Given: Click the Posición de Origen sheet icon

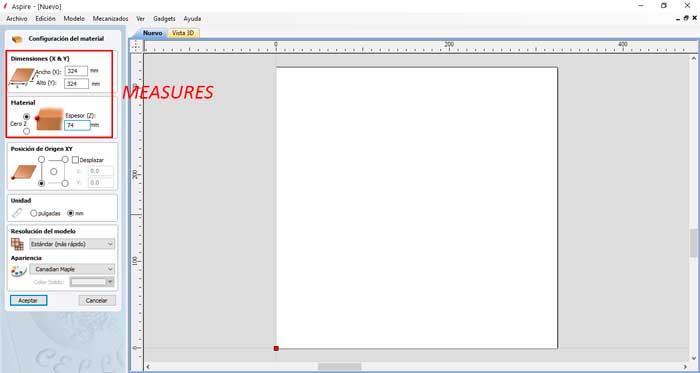Looking at the screenshot, I should pos(23,172).
